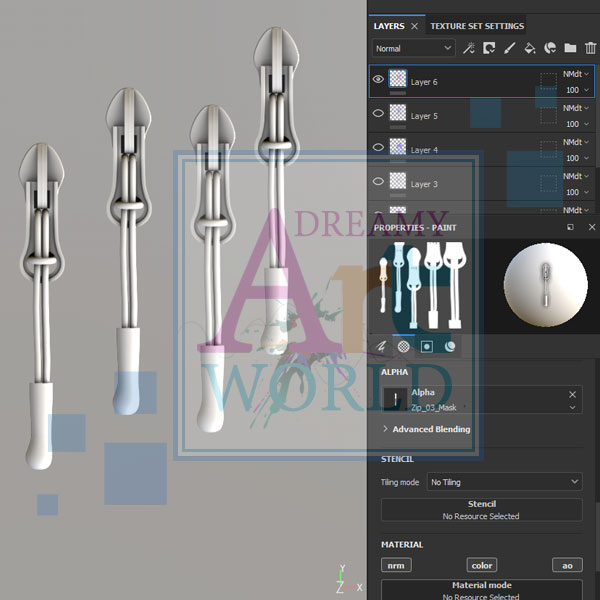
Task: Switch to the Texture Set Settings tab
Action: coord(476,26)
